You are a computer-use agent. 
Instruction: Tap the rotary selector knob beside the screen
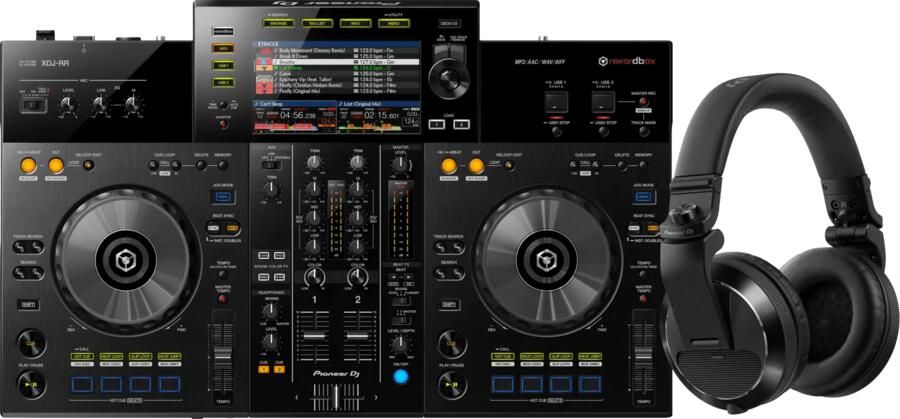click(449, 79)
